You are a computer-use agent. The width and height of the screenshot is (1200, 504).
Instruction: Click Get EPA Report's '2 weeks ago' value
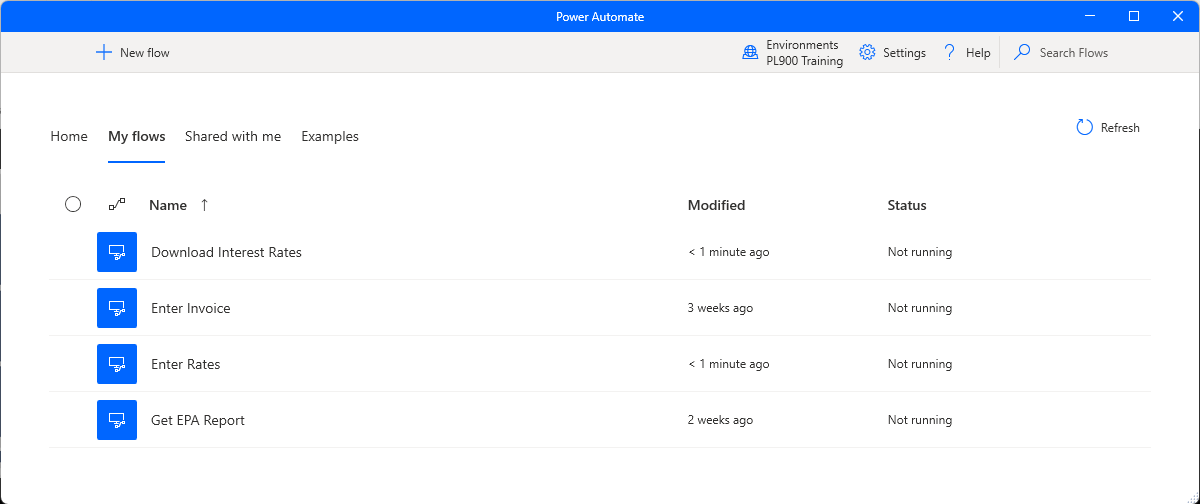point(720,420)
